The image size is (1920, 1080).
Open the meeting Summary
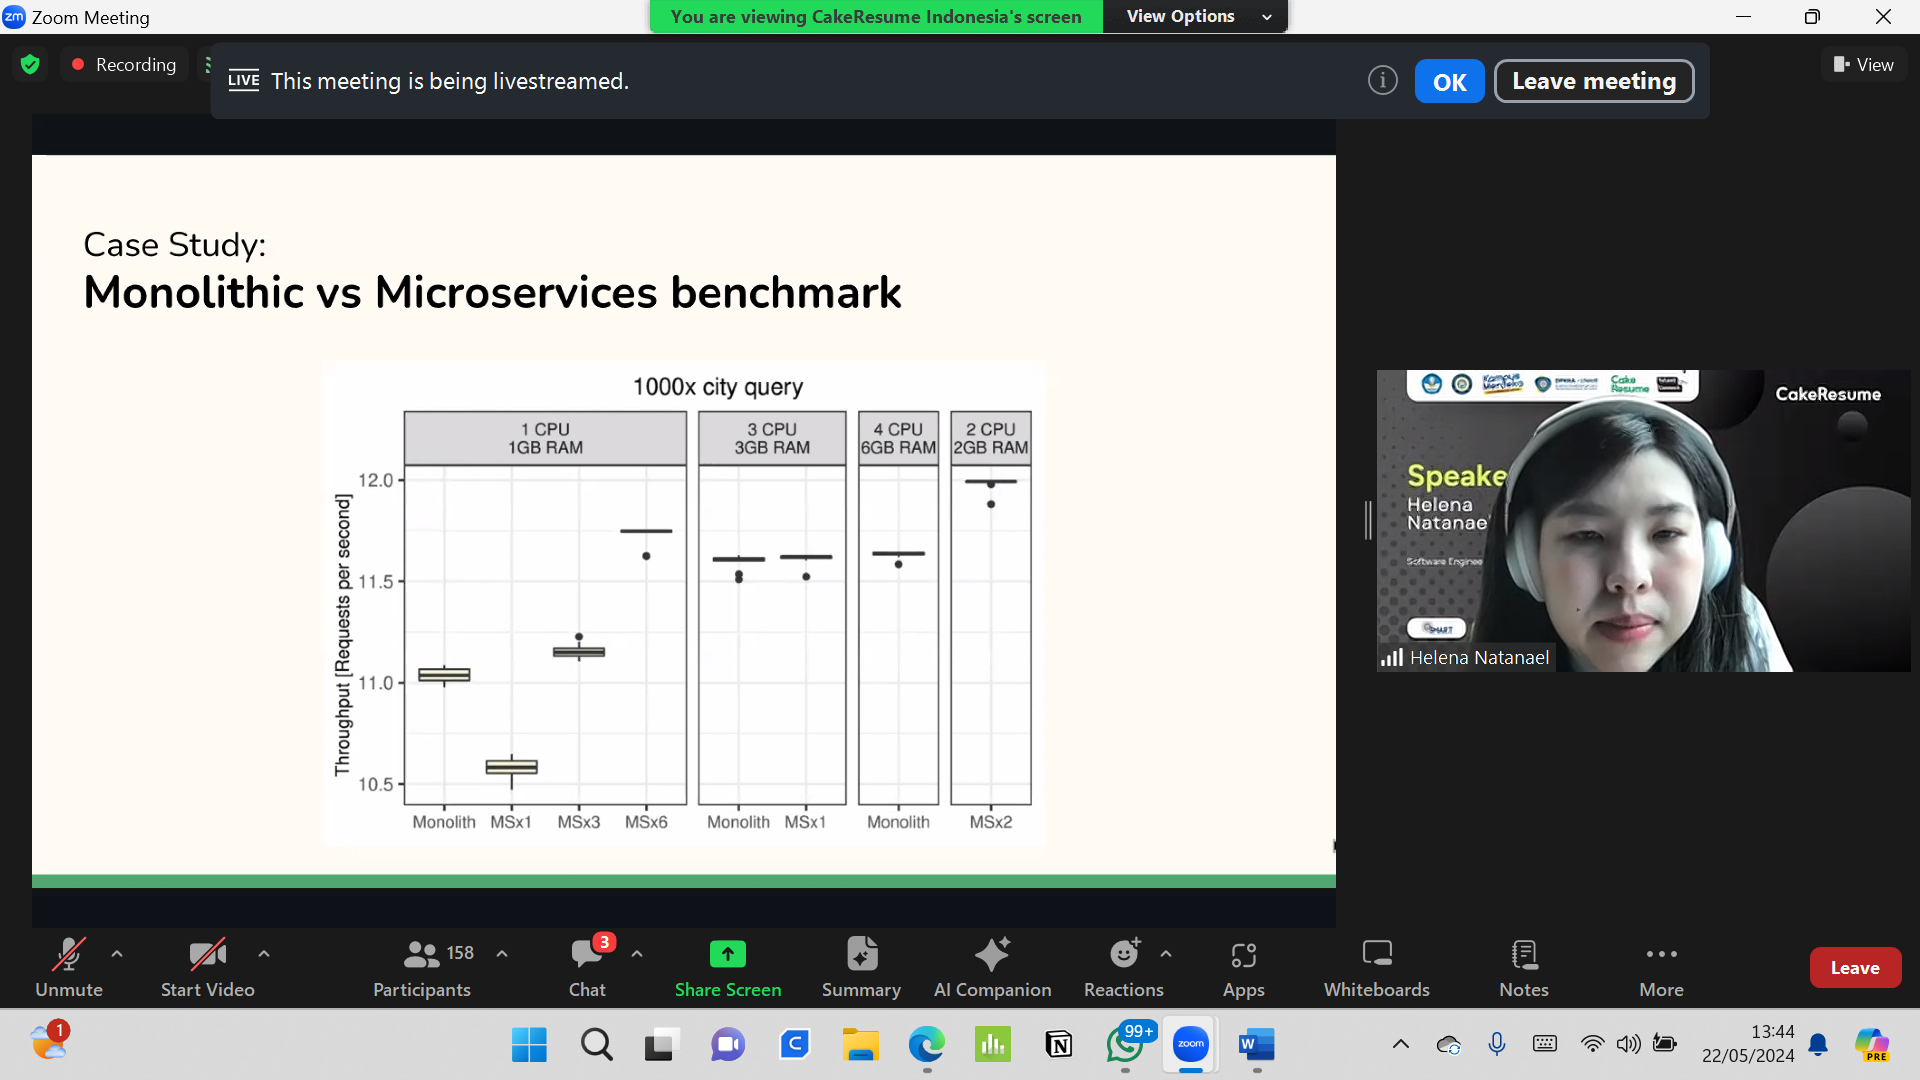[861, 967]
